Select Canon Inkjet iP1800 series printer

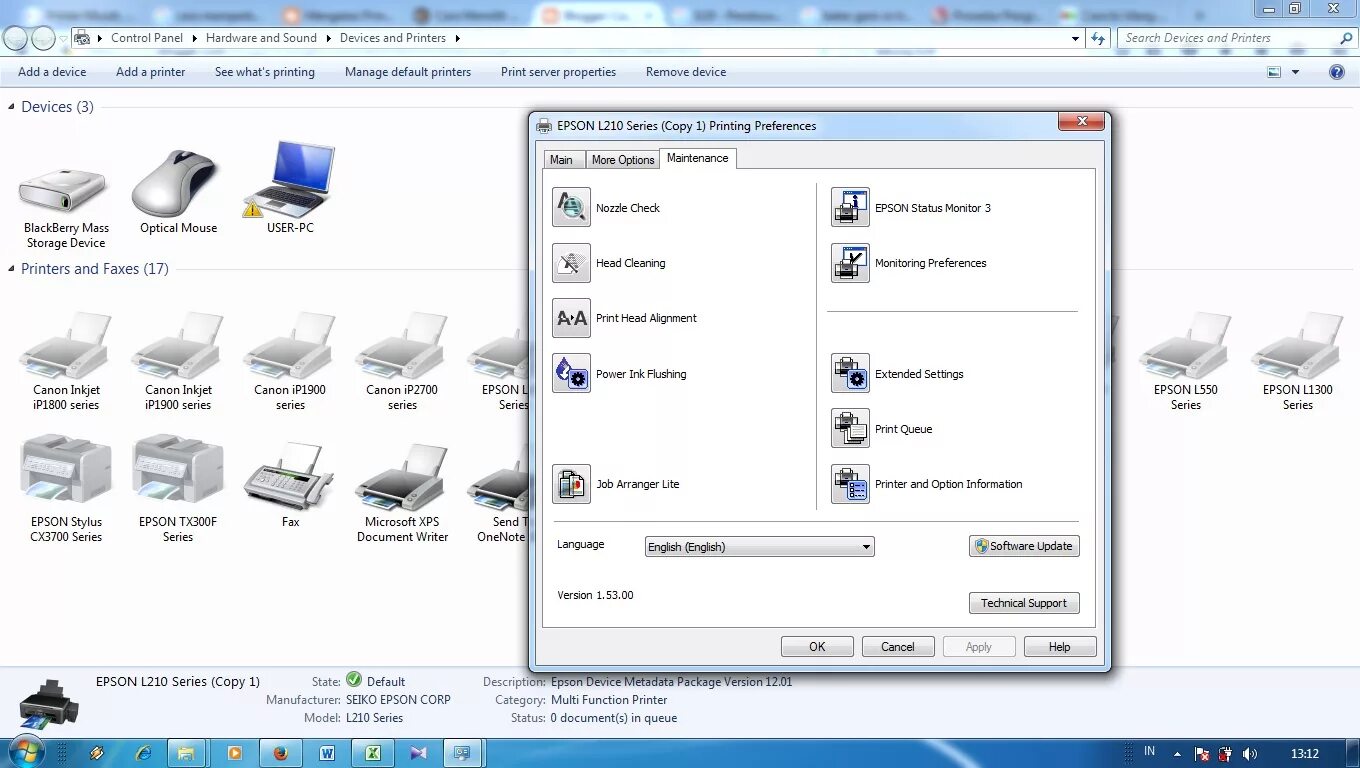pos(66,360)
